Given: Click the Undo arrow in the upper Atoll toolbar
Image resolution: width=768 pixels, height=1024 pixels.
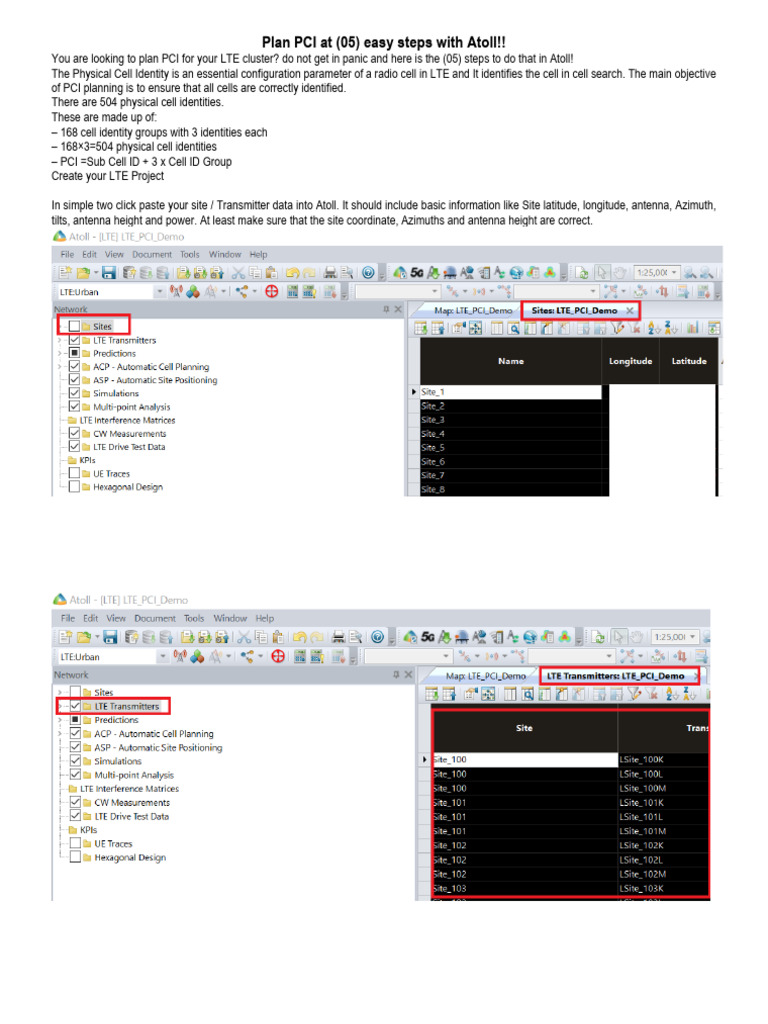Looking at the screenshot, I should point(292,272).
